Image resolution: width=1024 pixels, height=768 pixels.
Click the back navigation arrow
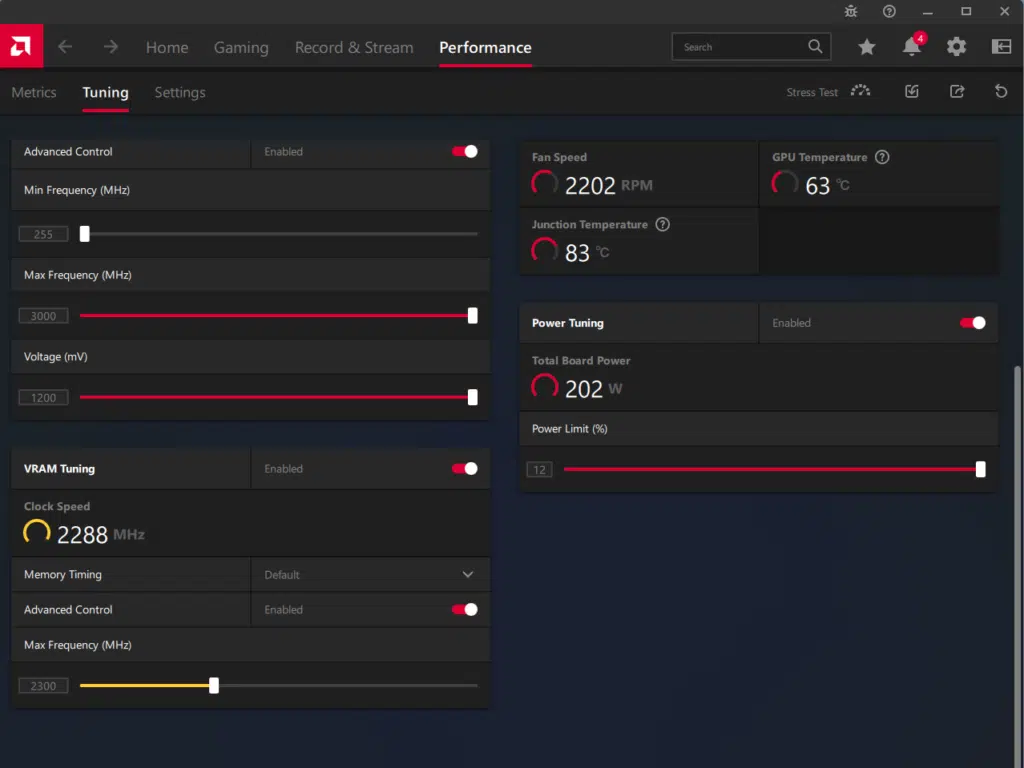(x=65, y=47)
